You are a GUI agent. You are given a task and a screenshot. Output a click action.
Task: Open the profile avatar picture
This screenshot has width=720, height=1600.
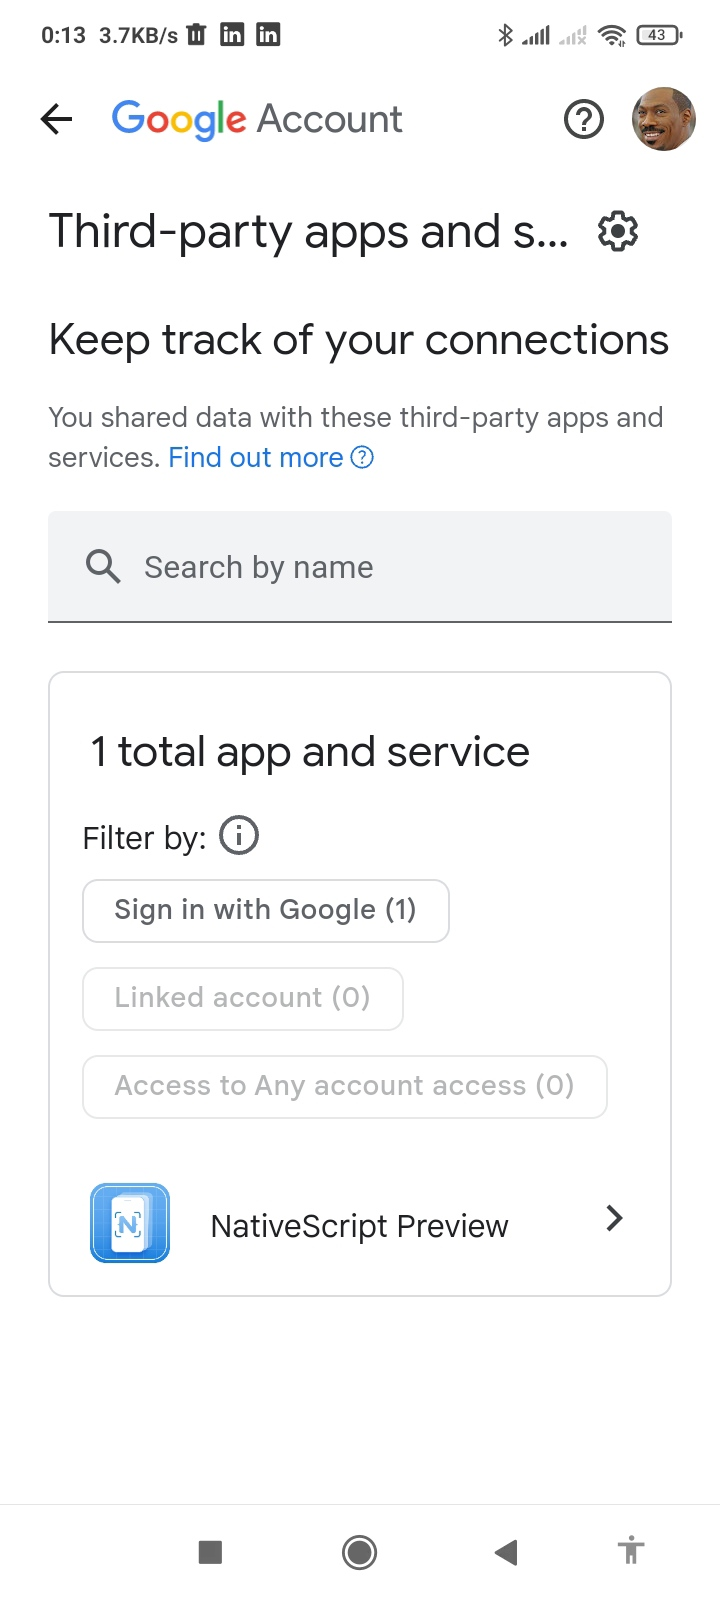pyautogui.click(x=663, y=119)
